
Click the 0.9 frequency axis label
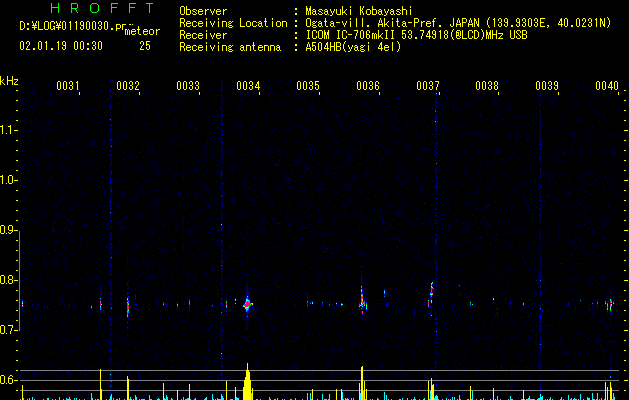click(8, 230)
